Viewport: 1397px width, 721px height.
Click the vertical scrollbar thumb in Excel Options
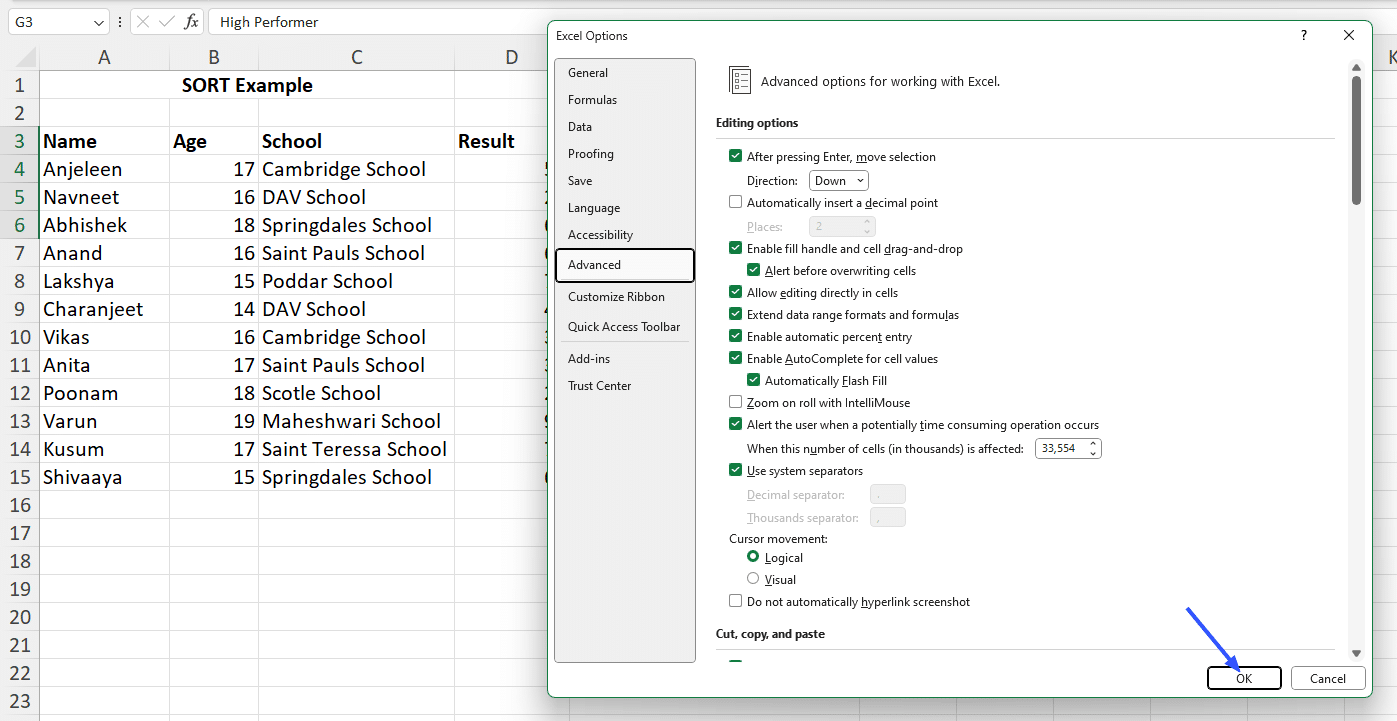pos(1356,140)
